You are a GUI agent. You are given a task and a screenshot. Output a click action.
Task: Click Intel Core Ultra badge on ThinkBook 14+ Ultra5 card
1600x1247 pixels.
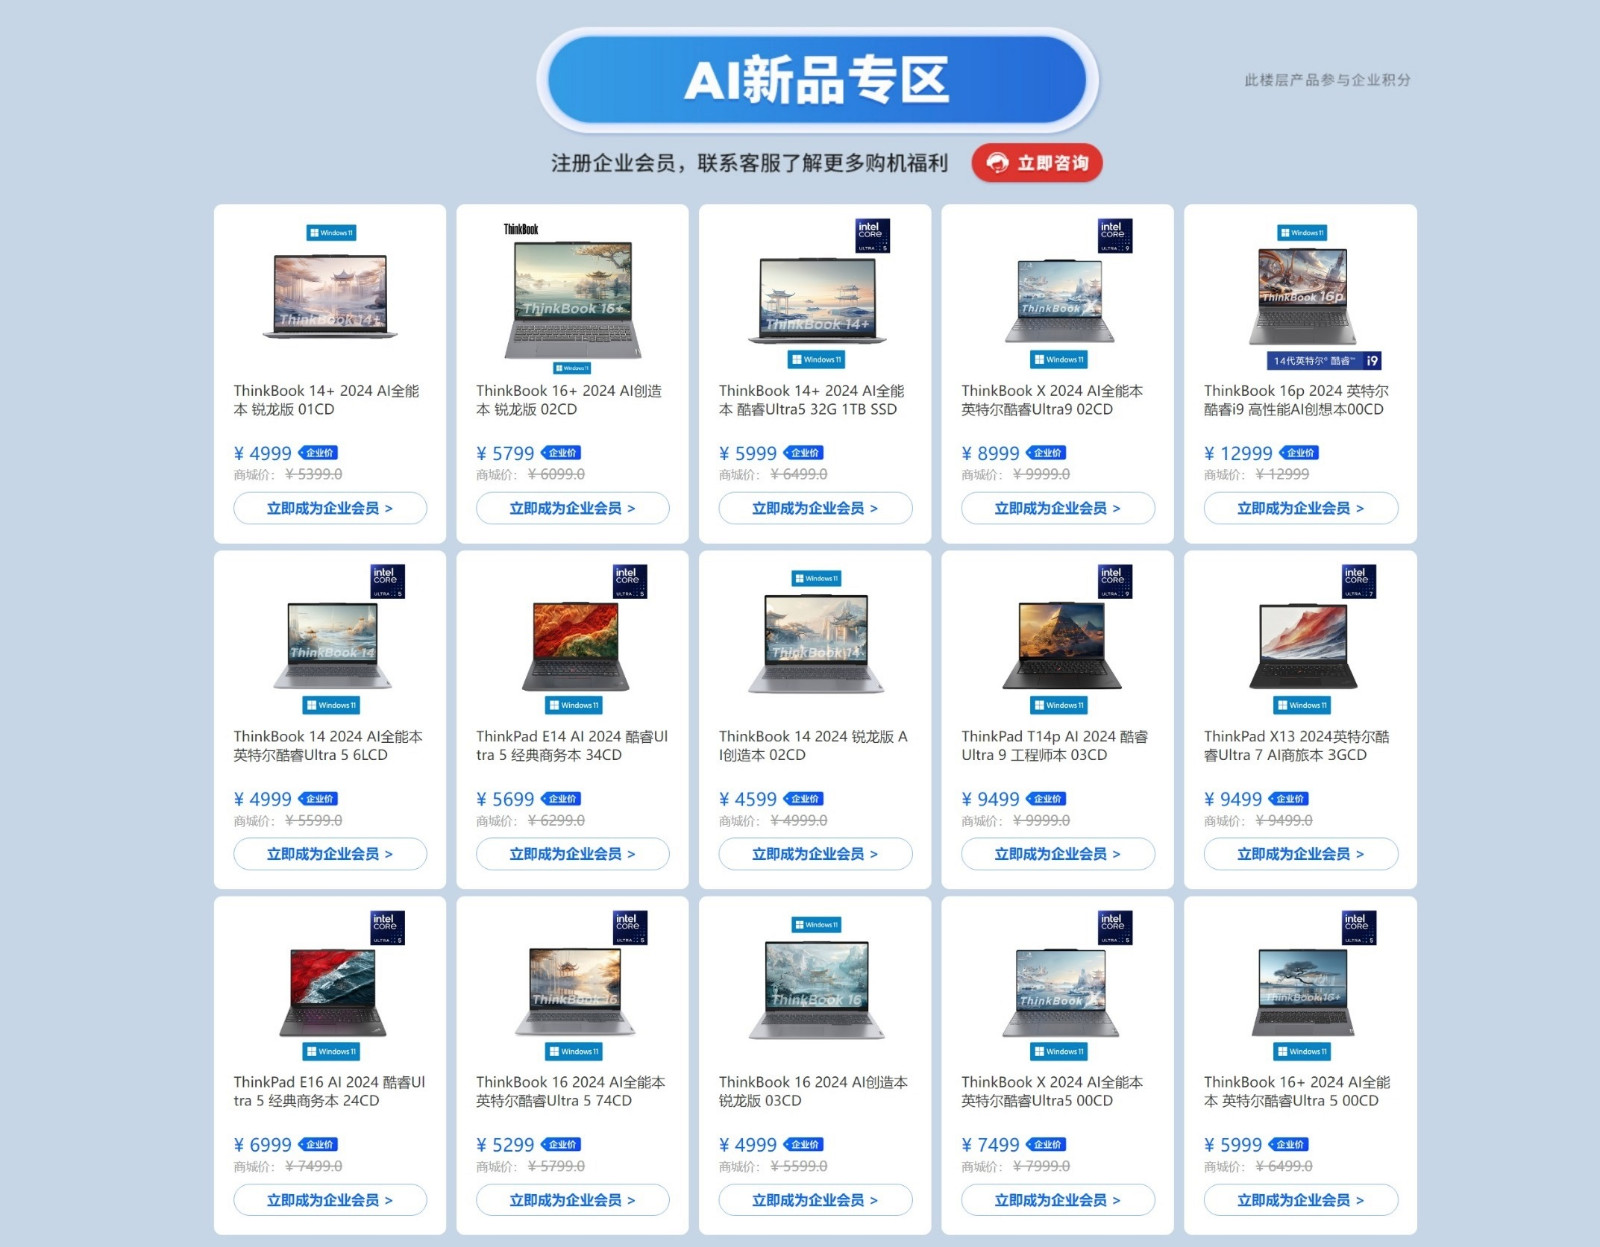click(872, 236)
